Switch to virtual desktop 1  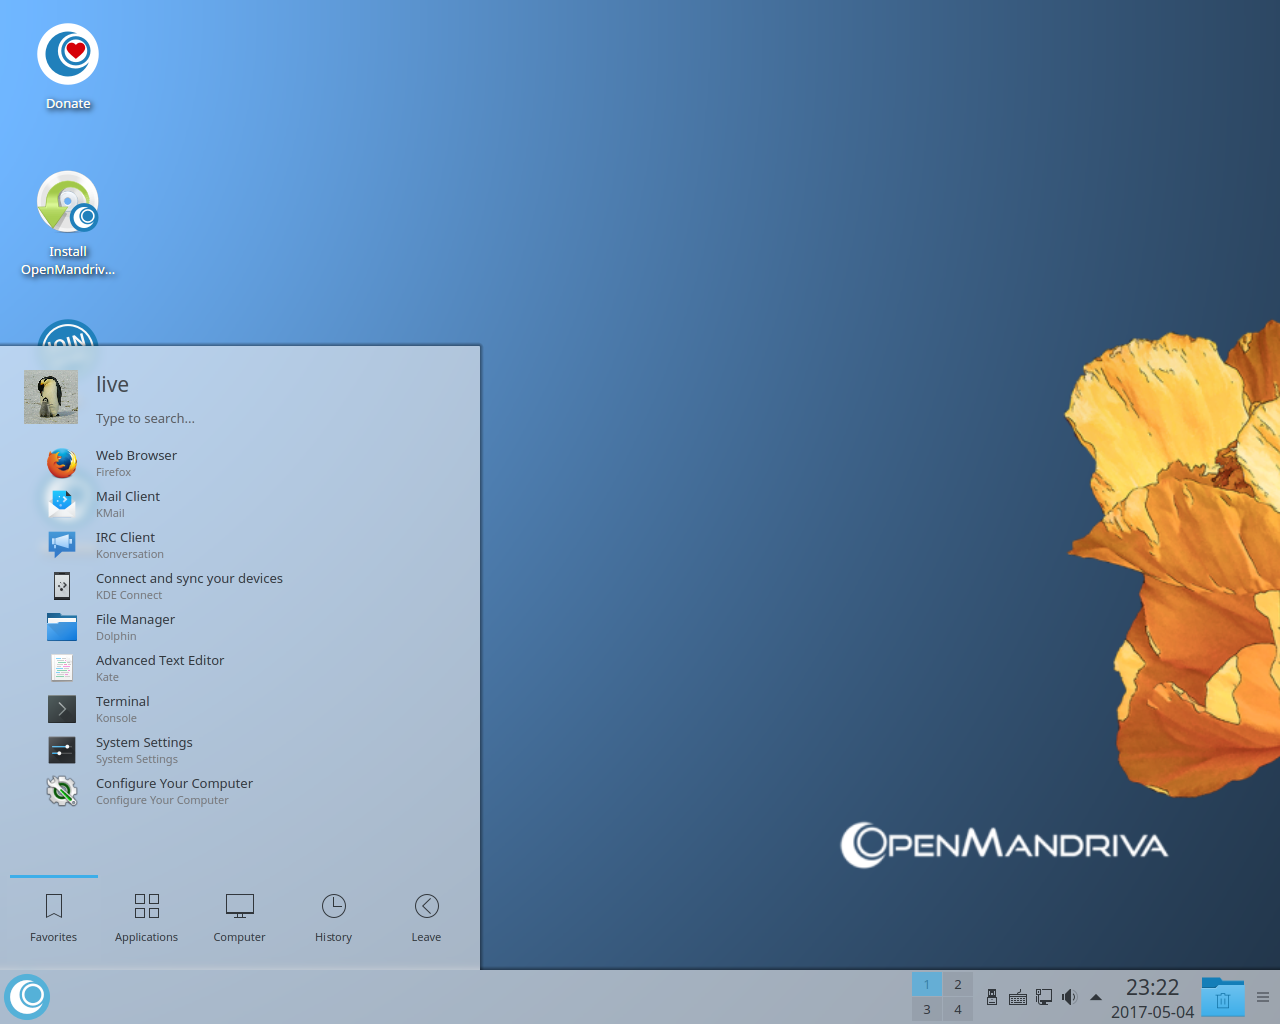click(x=927, y=984)
